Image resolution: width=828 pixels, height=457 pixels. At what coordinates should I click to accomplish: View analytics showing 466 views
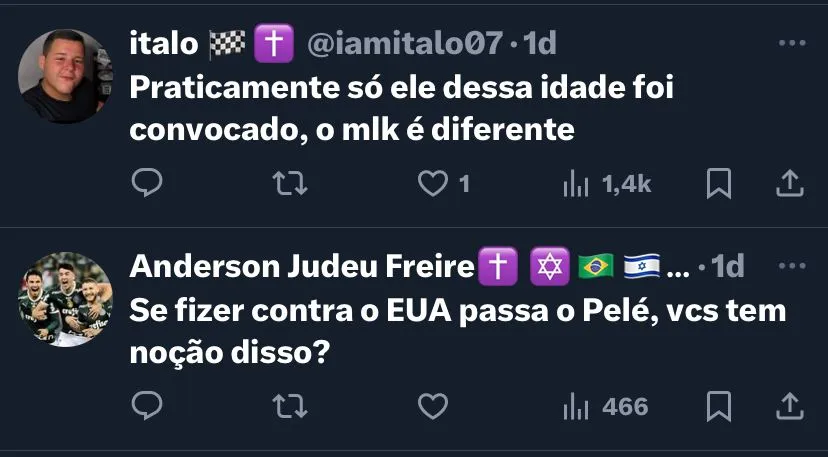coord(606,406)
